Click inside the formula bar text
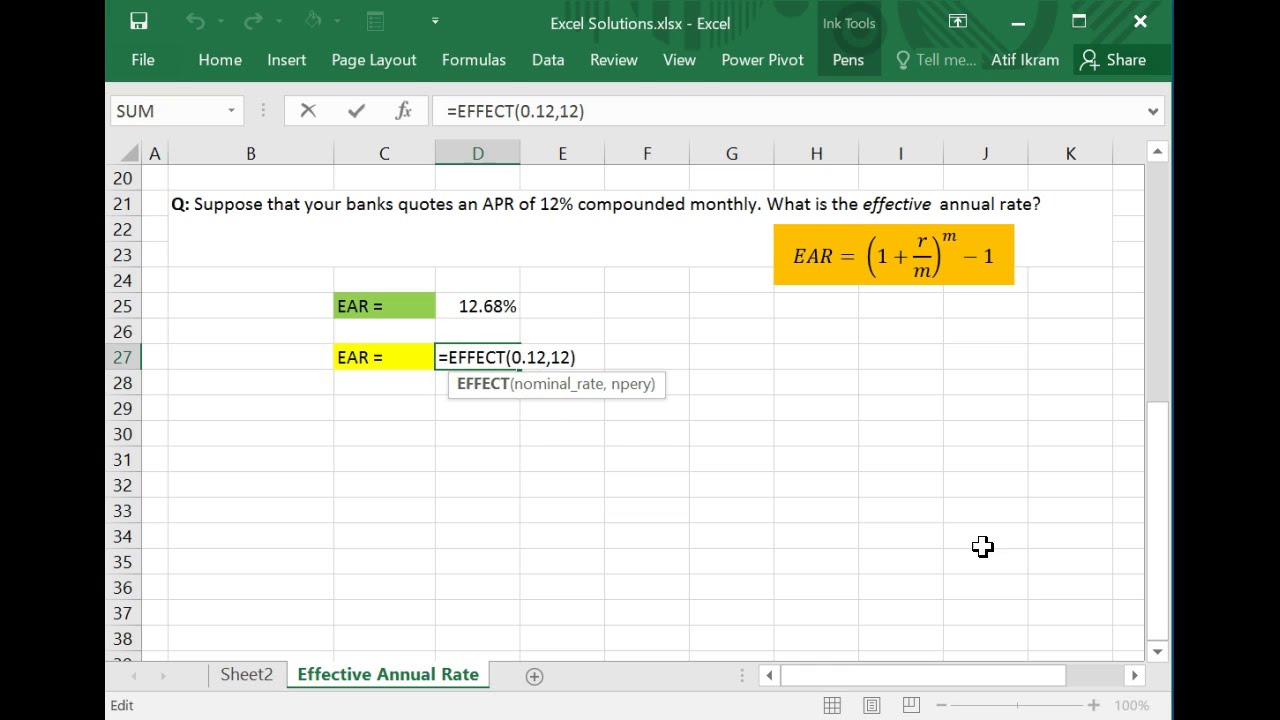 [x=516, y=111]
